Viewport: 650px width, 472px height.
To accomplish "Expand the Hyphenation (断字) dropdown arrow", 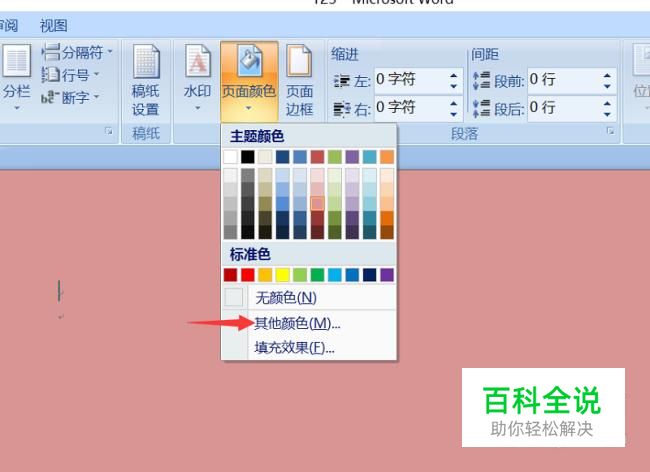I will click(x=97, y=97).
